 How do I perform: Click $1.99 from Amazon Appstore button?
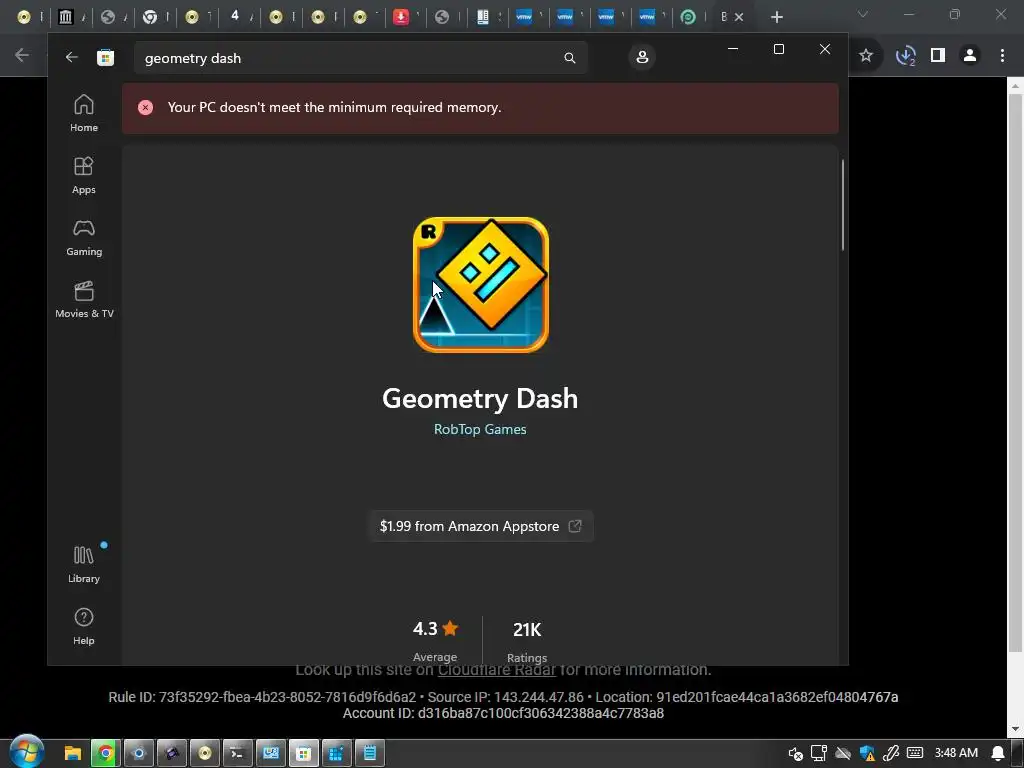point(481,526)
